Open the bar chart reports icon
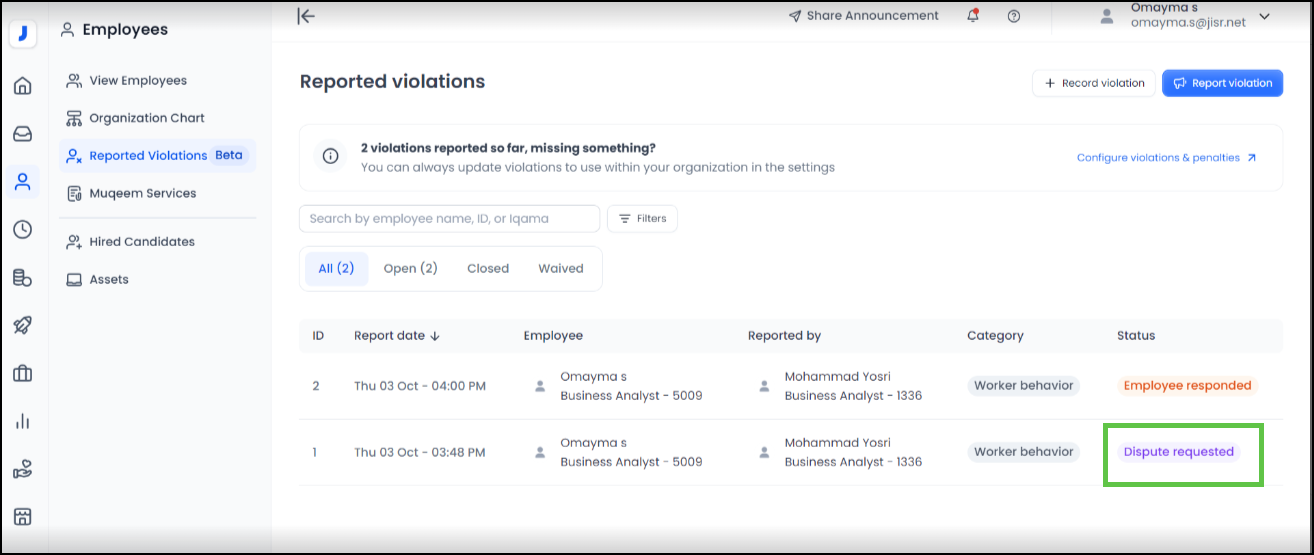The width and height of the screenshot is (1314, 555). coord(22,421)
